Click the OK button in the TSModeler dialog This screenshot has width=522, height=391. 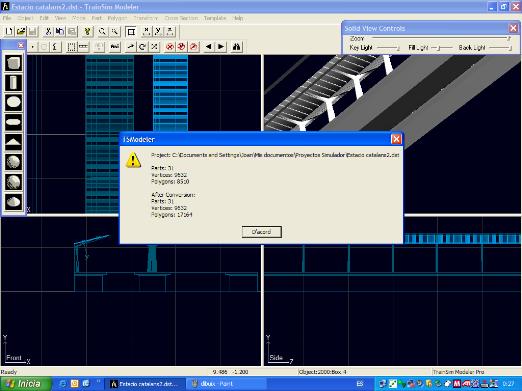(262, 232)
